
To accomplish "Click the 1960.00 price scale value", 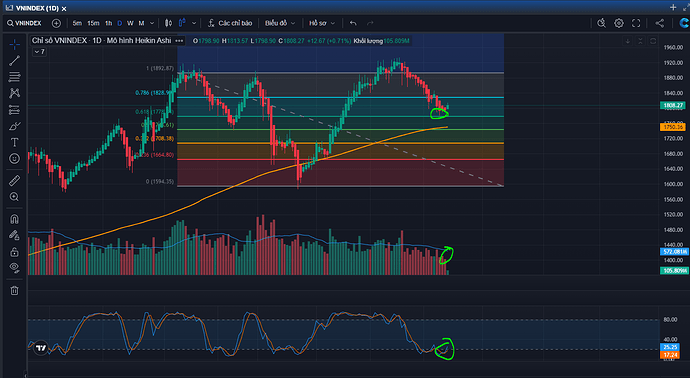I will 673,48.
